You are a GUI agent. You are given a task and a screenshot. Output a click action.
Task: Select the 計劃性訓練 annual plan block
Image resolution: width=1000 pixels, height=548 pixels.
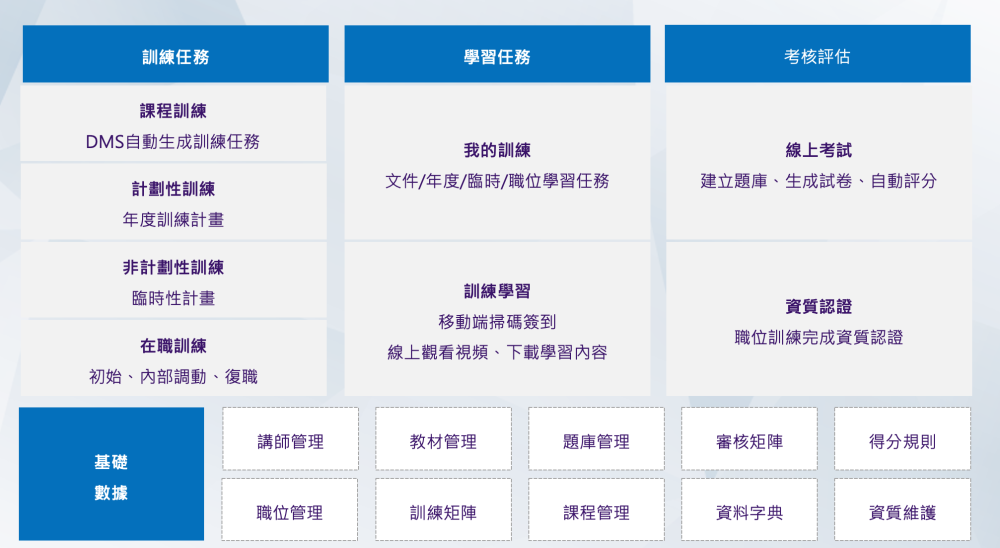(174, 203)
